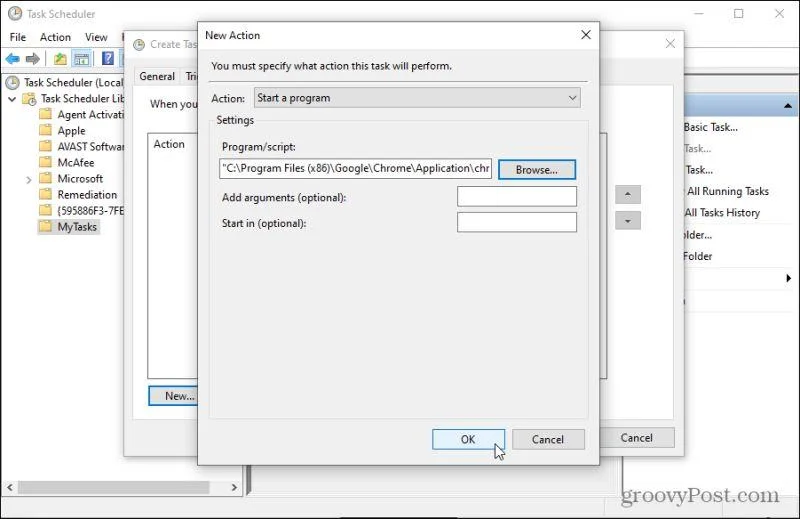
Task: Click the Action column header in list
Action: (169, 144)
